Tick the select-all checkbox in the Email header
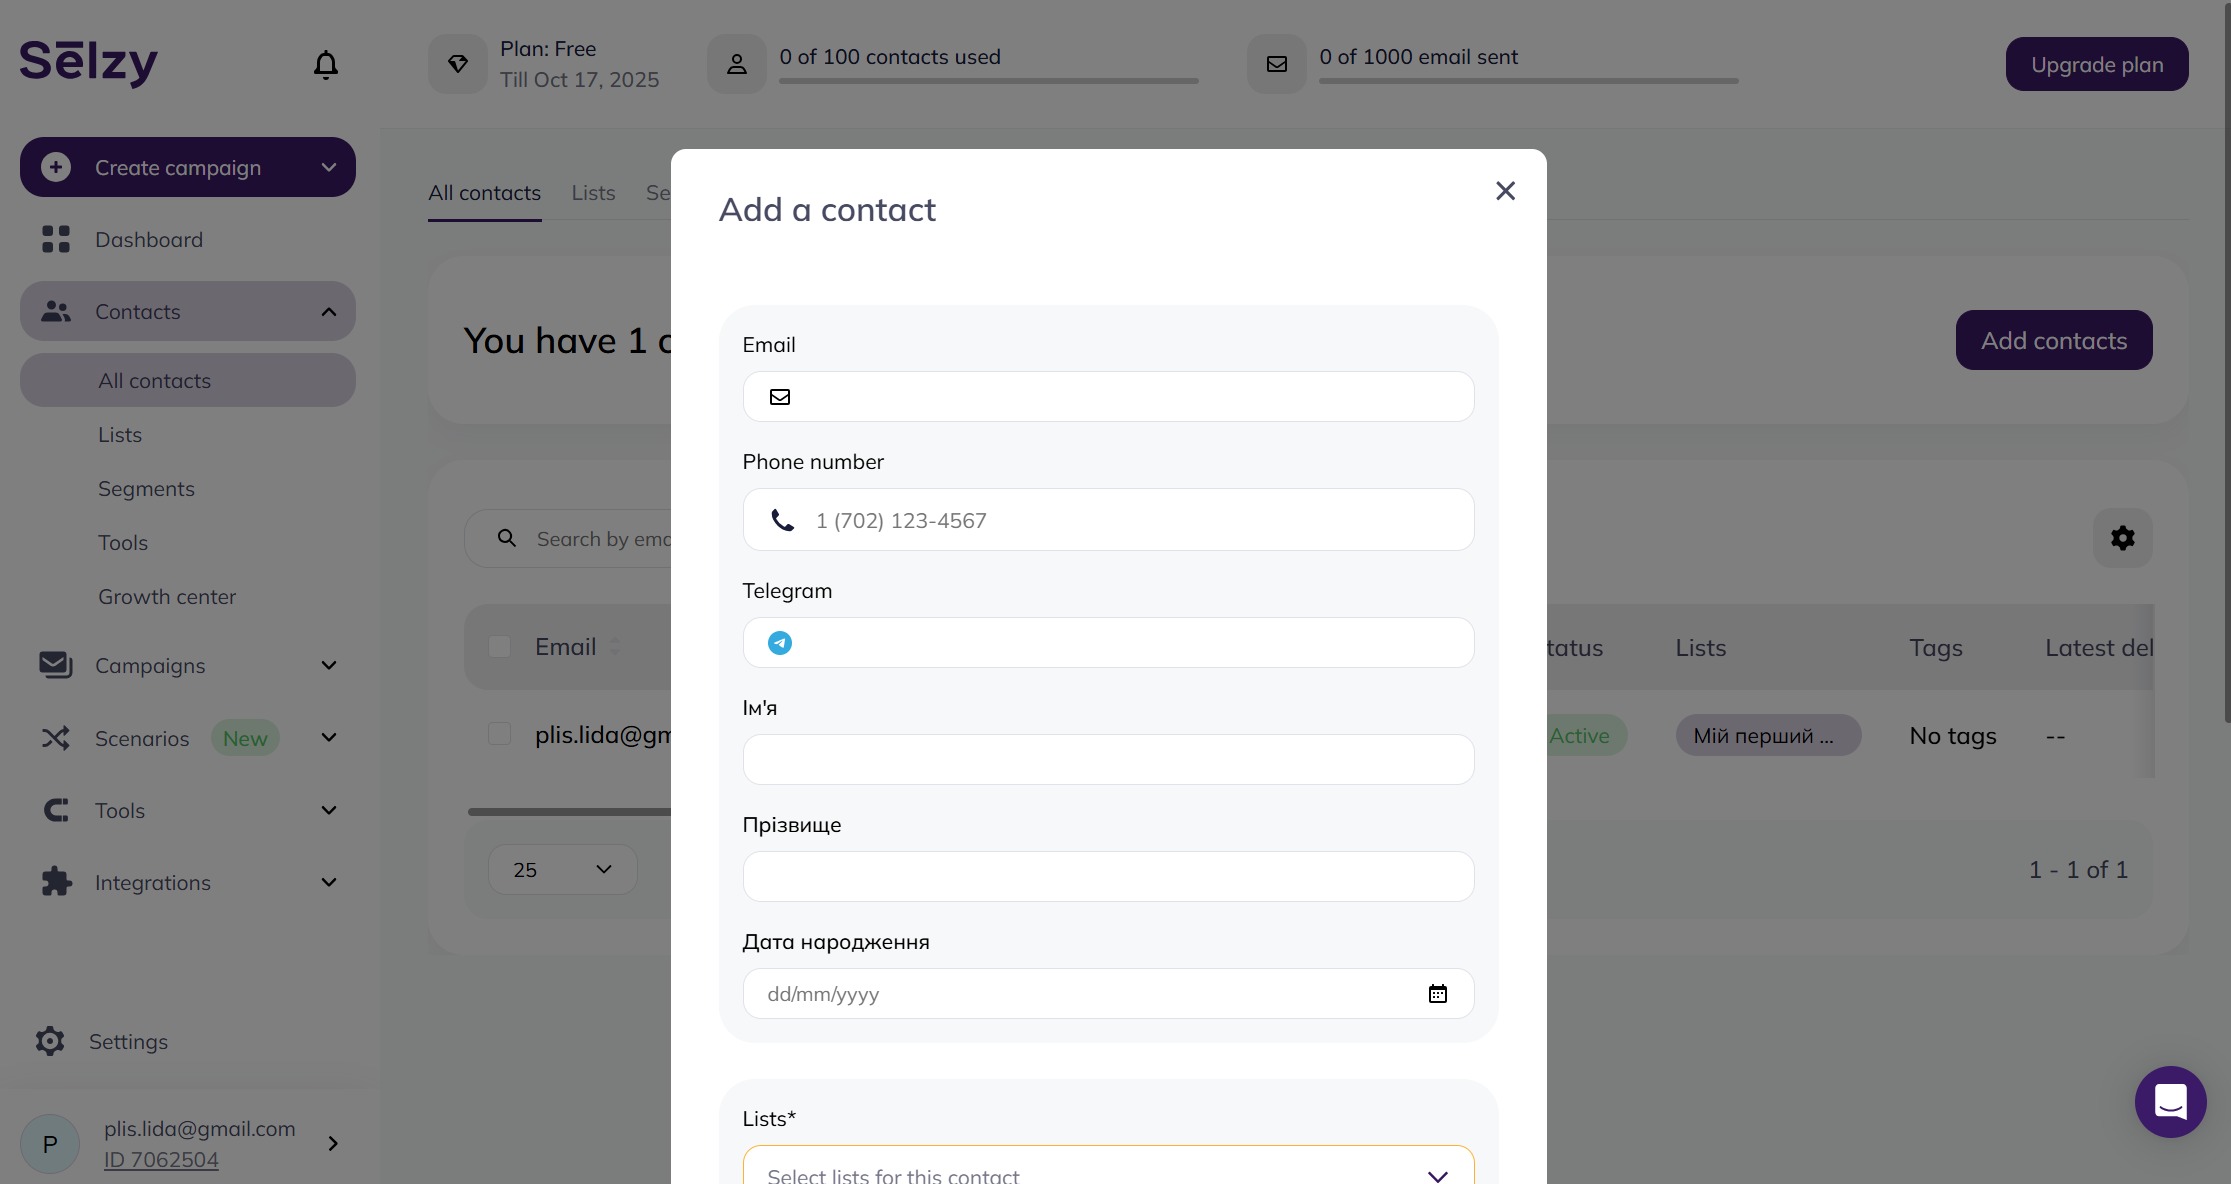This screenshot has height=1184, width=2231. (500, 647)
